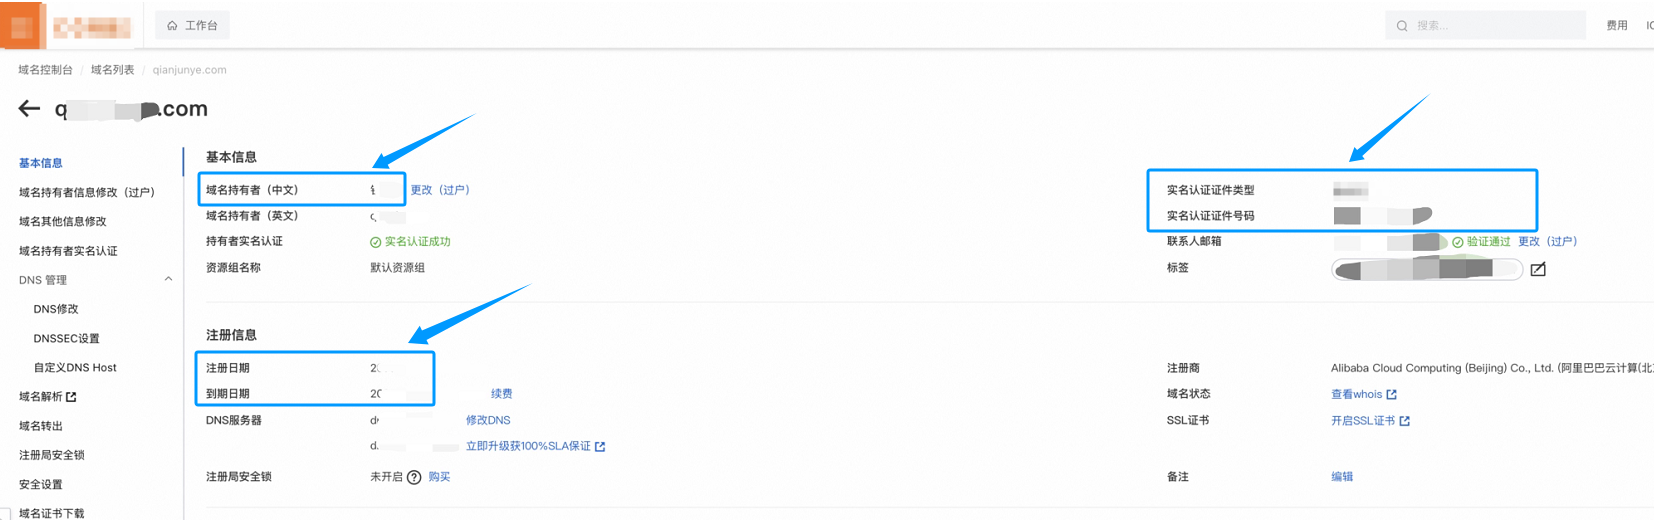This screenshot has width=1654, height=520.
Task: Click the edit tag pencil icon
Action: coord(1538,269)
